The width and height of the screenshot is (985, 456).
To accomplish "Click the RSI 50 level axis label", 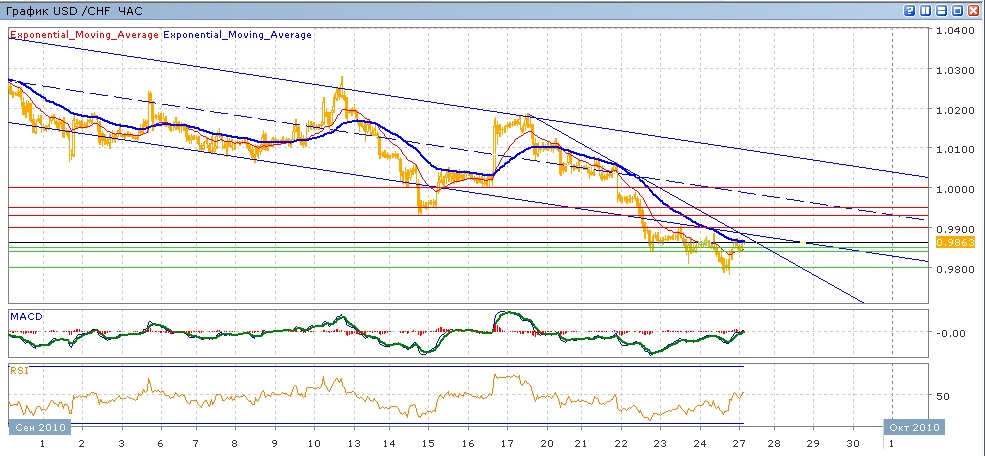I will pyautogui.click(x=943, y=396).
